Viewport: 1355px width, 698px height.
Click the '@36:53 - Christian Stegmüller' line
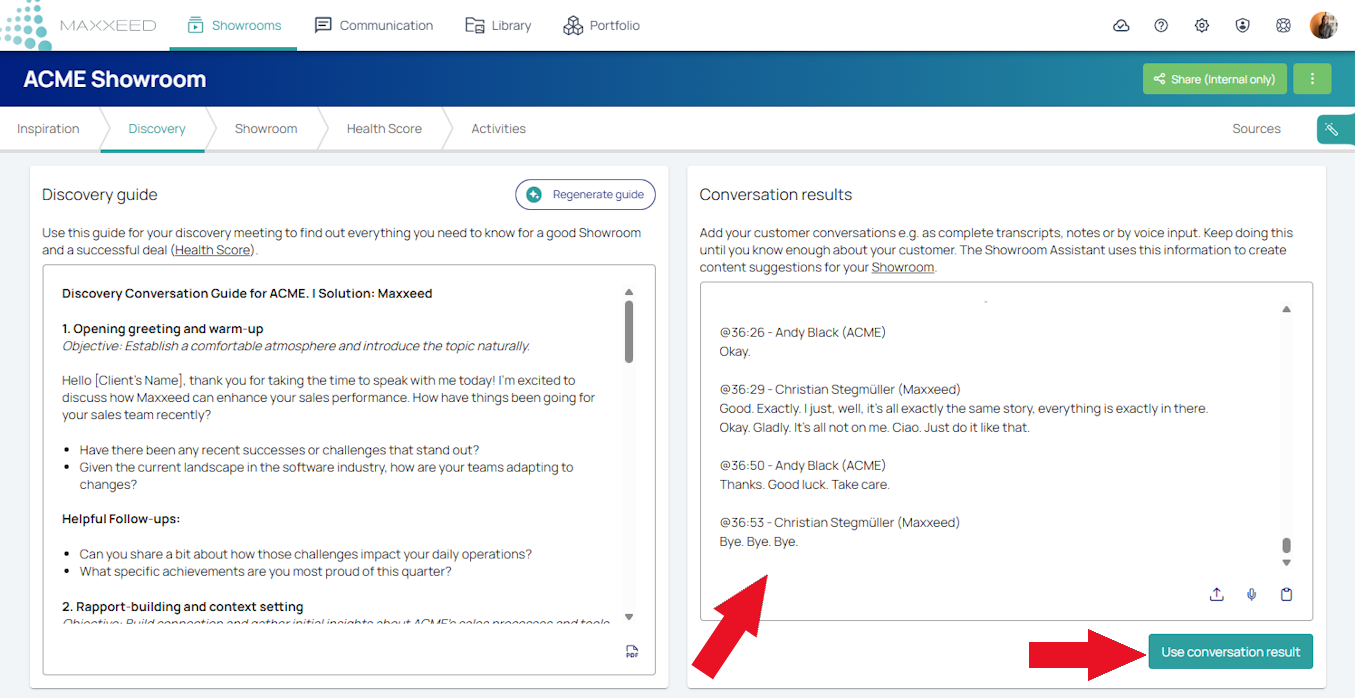tap(840, 522)
